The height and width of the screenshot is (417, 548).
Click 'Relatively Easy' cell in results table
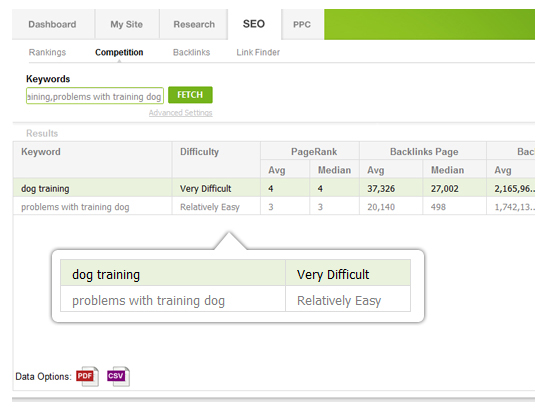(x=216, y=206)
